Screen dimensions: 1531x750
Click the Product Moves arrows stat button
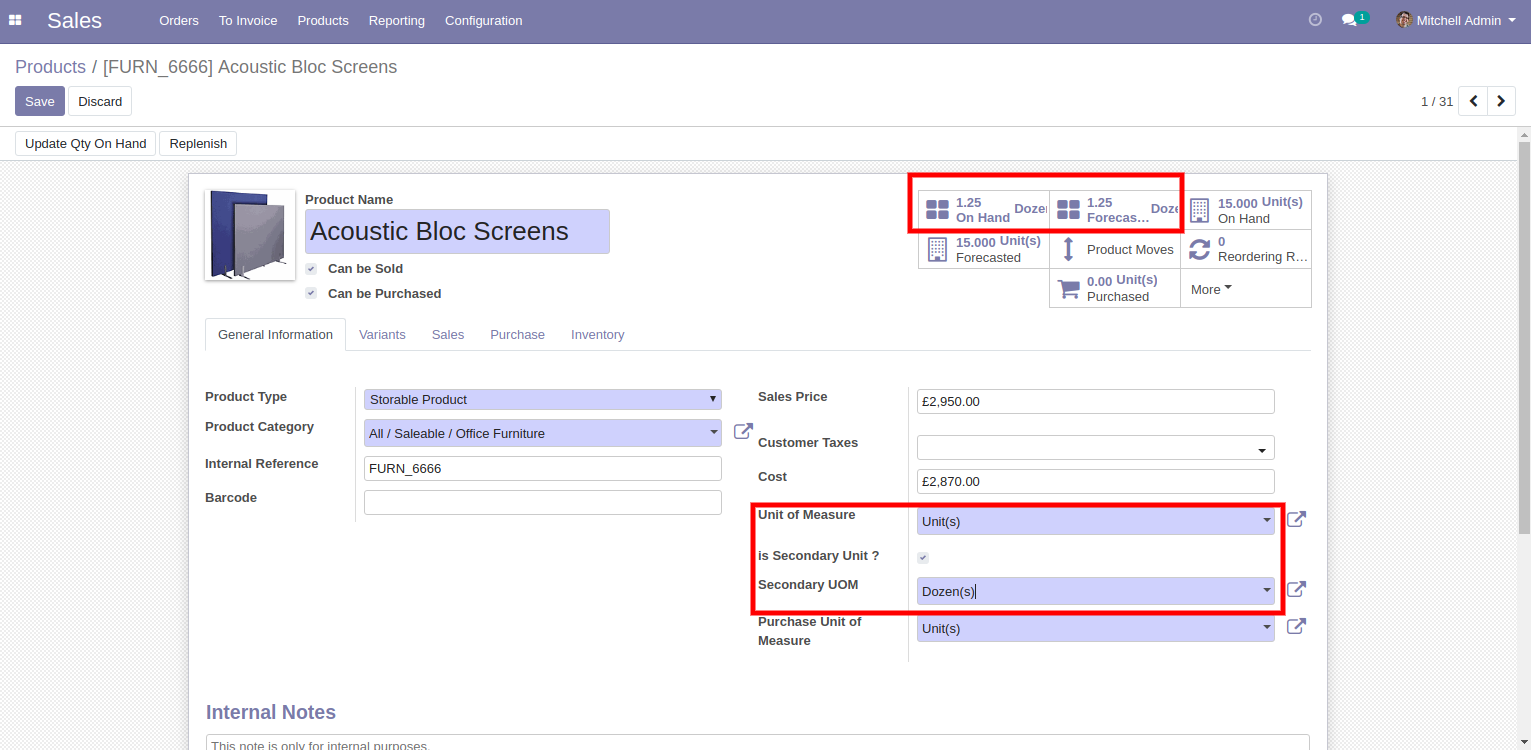click(x=1115, y=249)
